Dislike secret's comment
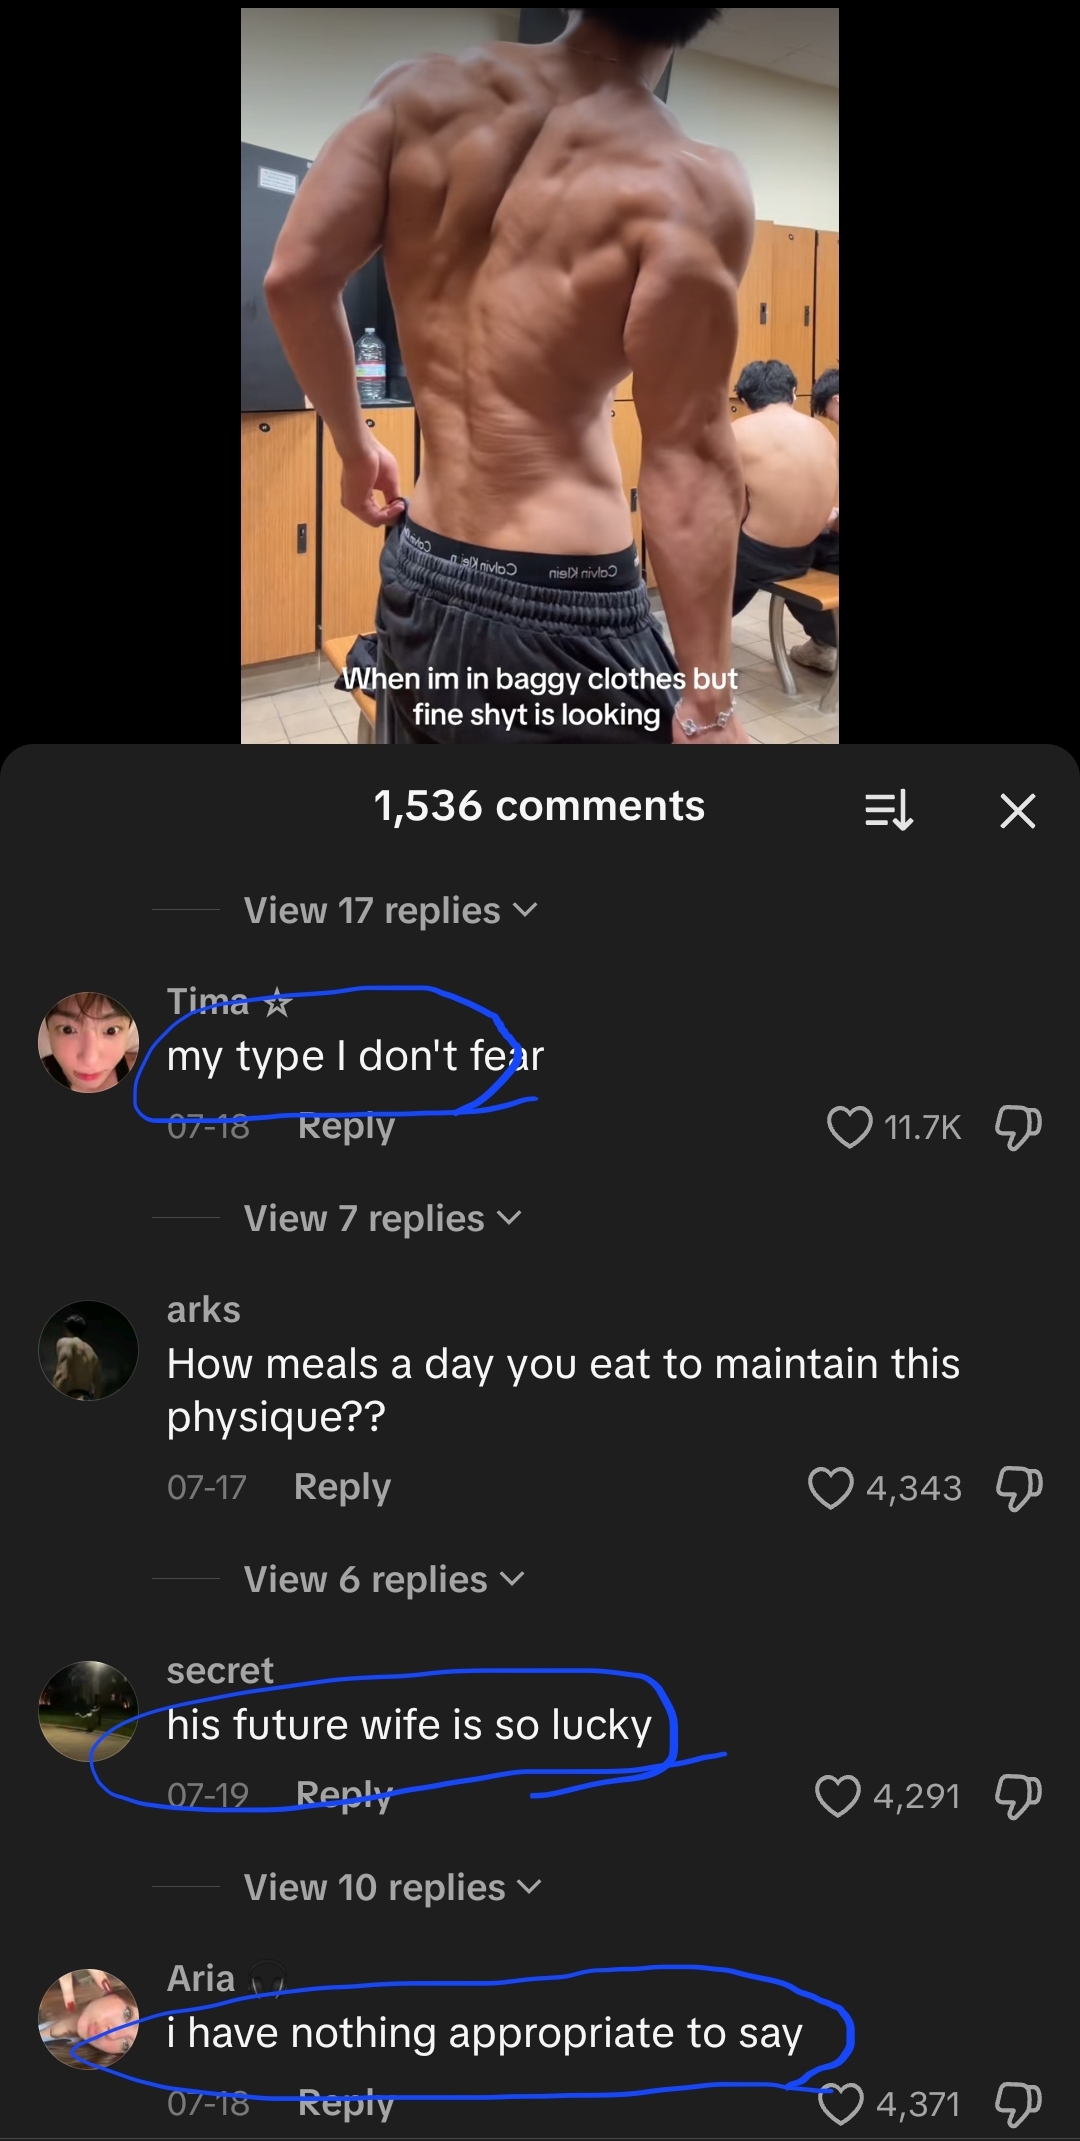The height and width of the screenshot is (2141, 1080). pyautogui.click(x=1018, y=1795)
